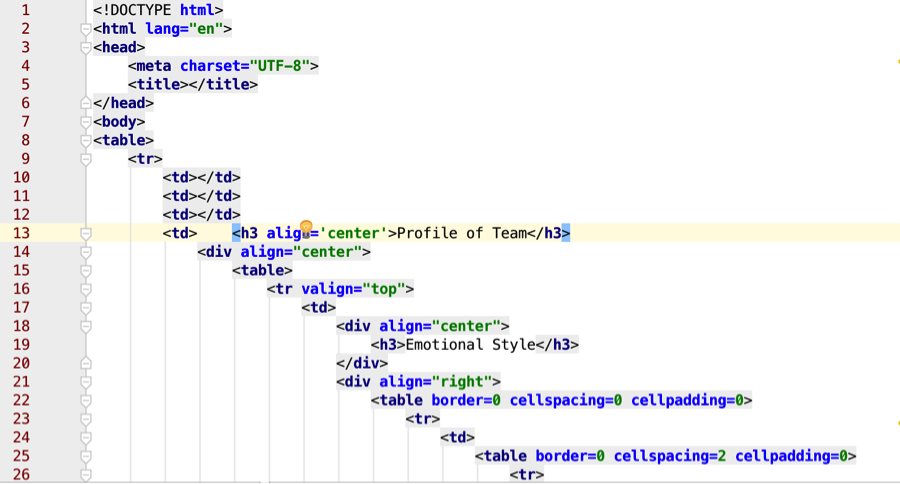Viewport: 900px width, 484px height.
Task: Click the <tr> tag on line 23
Action: [423, 419]
